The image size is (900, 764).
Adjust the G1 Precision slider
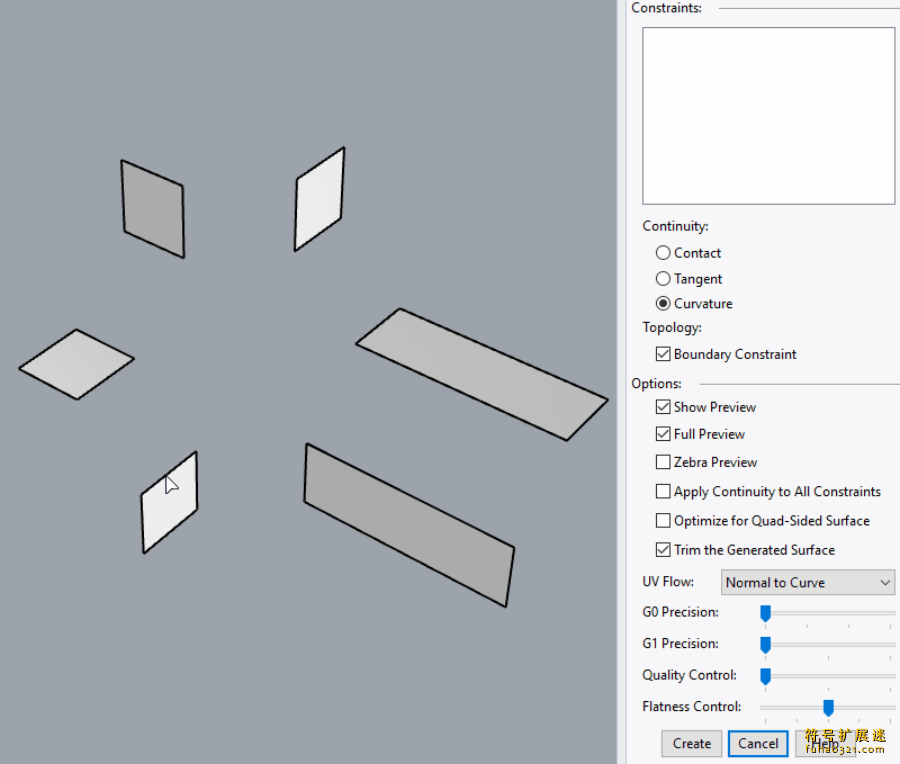click(x=766, y=644)
